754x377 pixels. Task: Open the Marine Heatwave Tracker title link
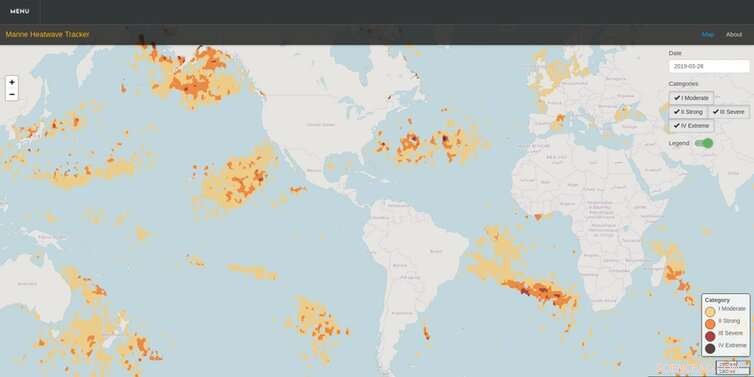pyautogui.click(x=48, y=35)
